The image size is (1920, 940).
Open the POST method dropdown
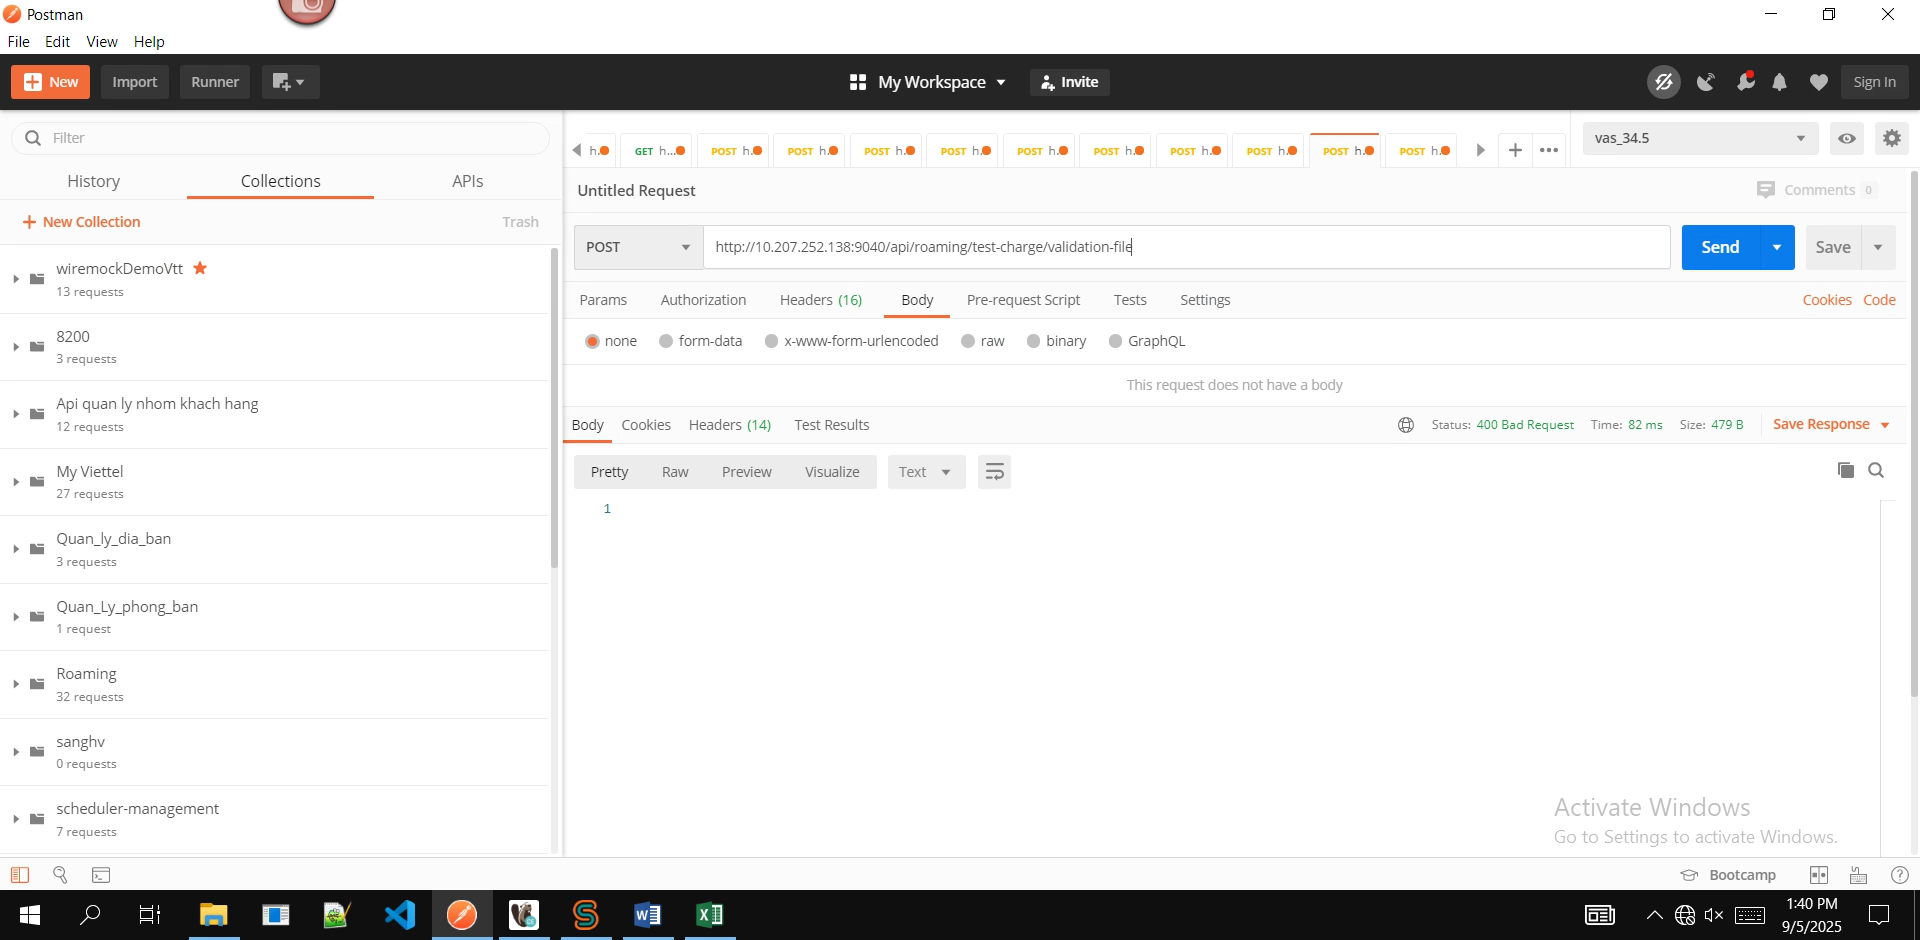click(x=638, y=247)
